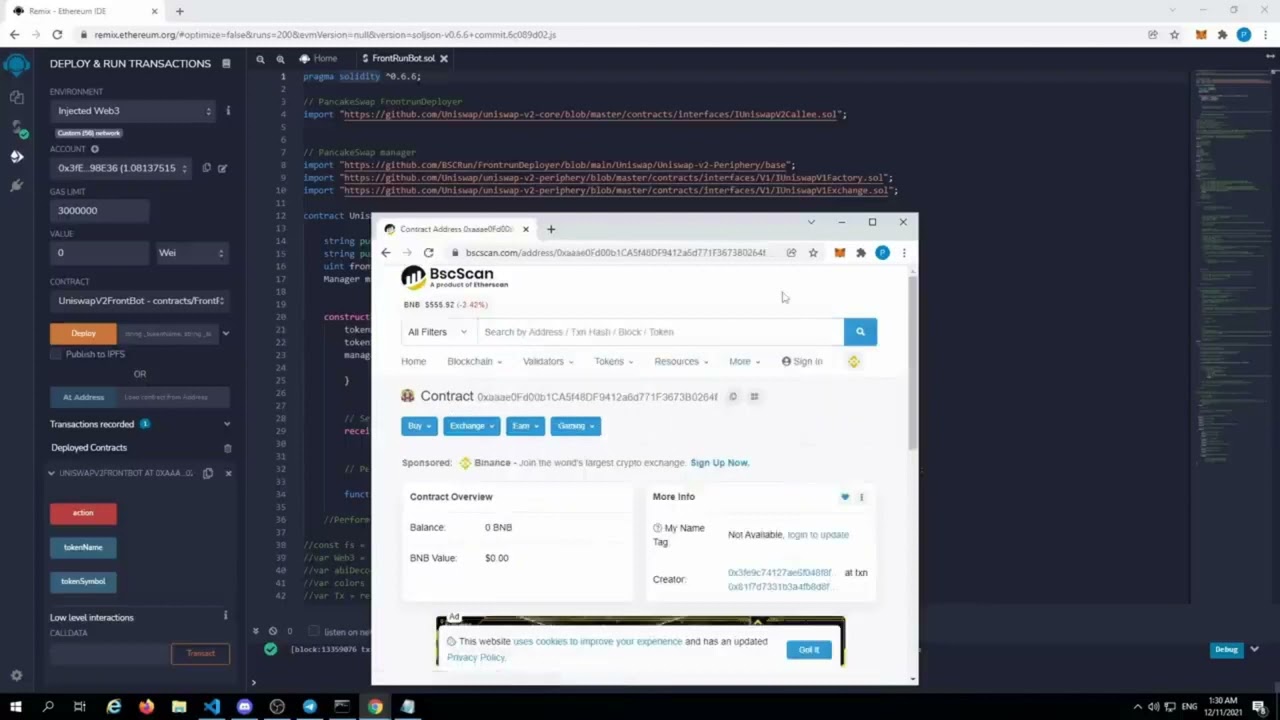Expand Deploy constructor parameters chevron
Screen dimensions: 1280x720
point(225,333)
